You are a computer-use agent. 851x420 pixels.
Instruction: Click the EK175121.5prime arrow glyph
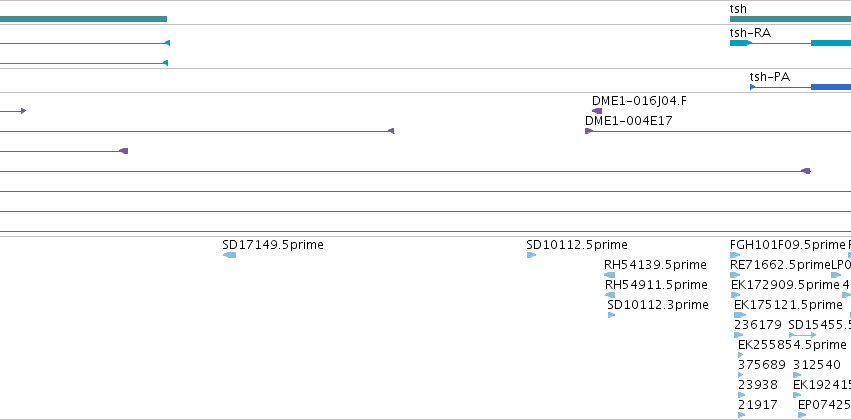coord(740,315)
